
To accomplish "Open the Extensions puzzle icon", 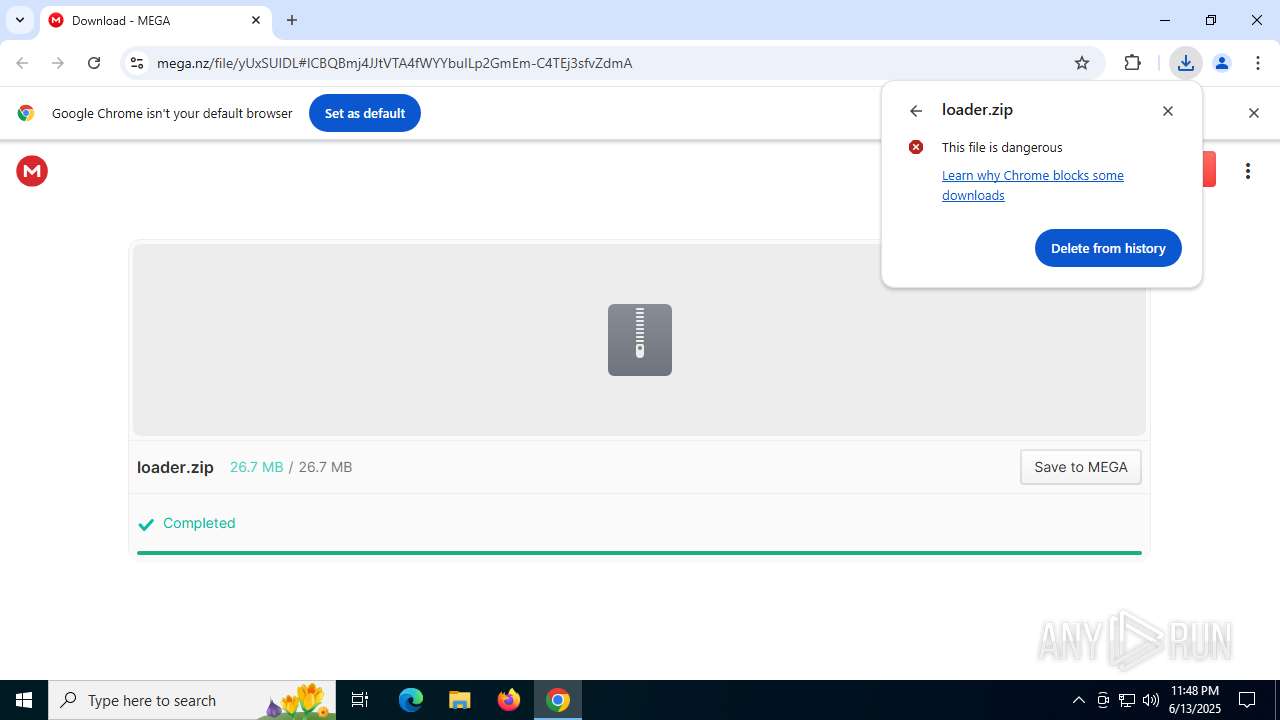I will pyautogui.click(x=1132, y=63).
